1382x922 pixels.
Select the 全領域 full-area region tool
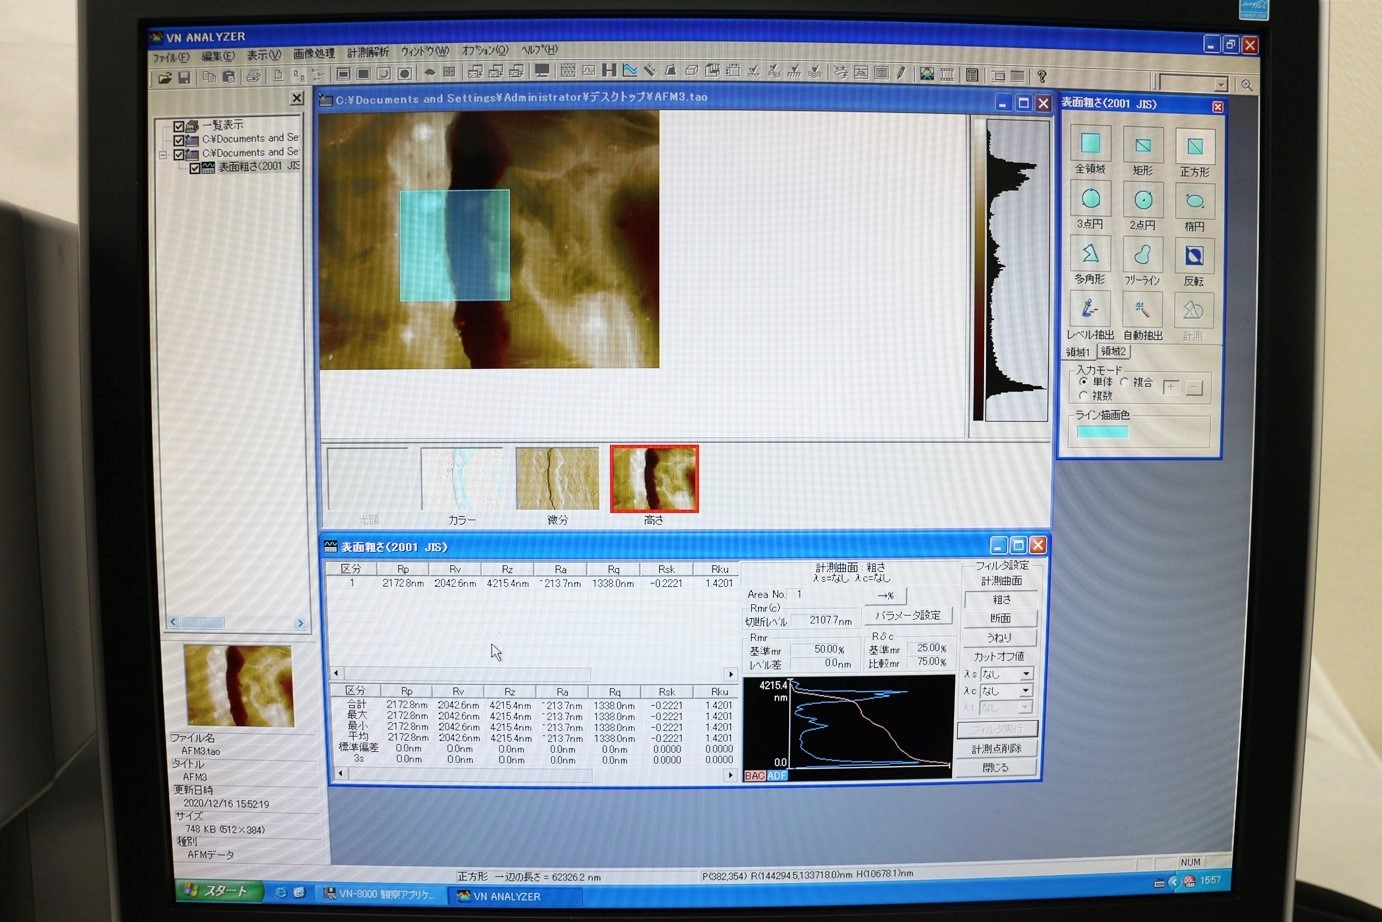click(x=1090, y=144)
